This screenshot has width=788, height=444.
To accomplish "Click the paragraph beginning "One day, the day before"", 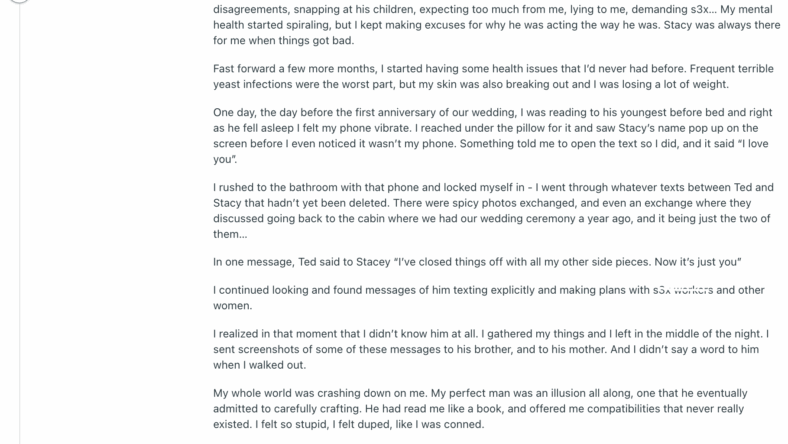I will click(x=492, y=136).
